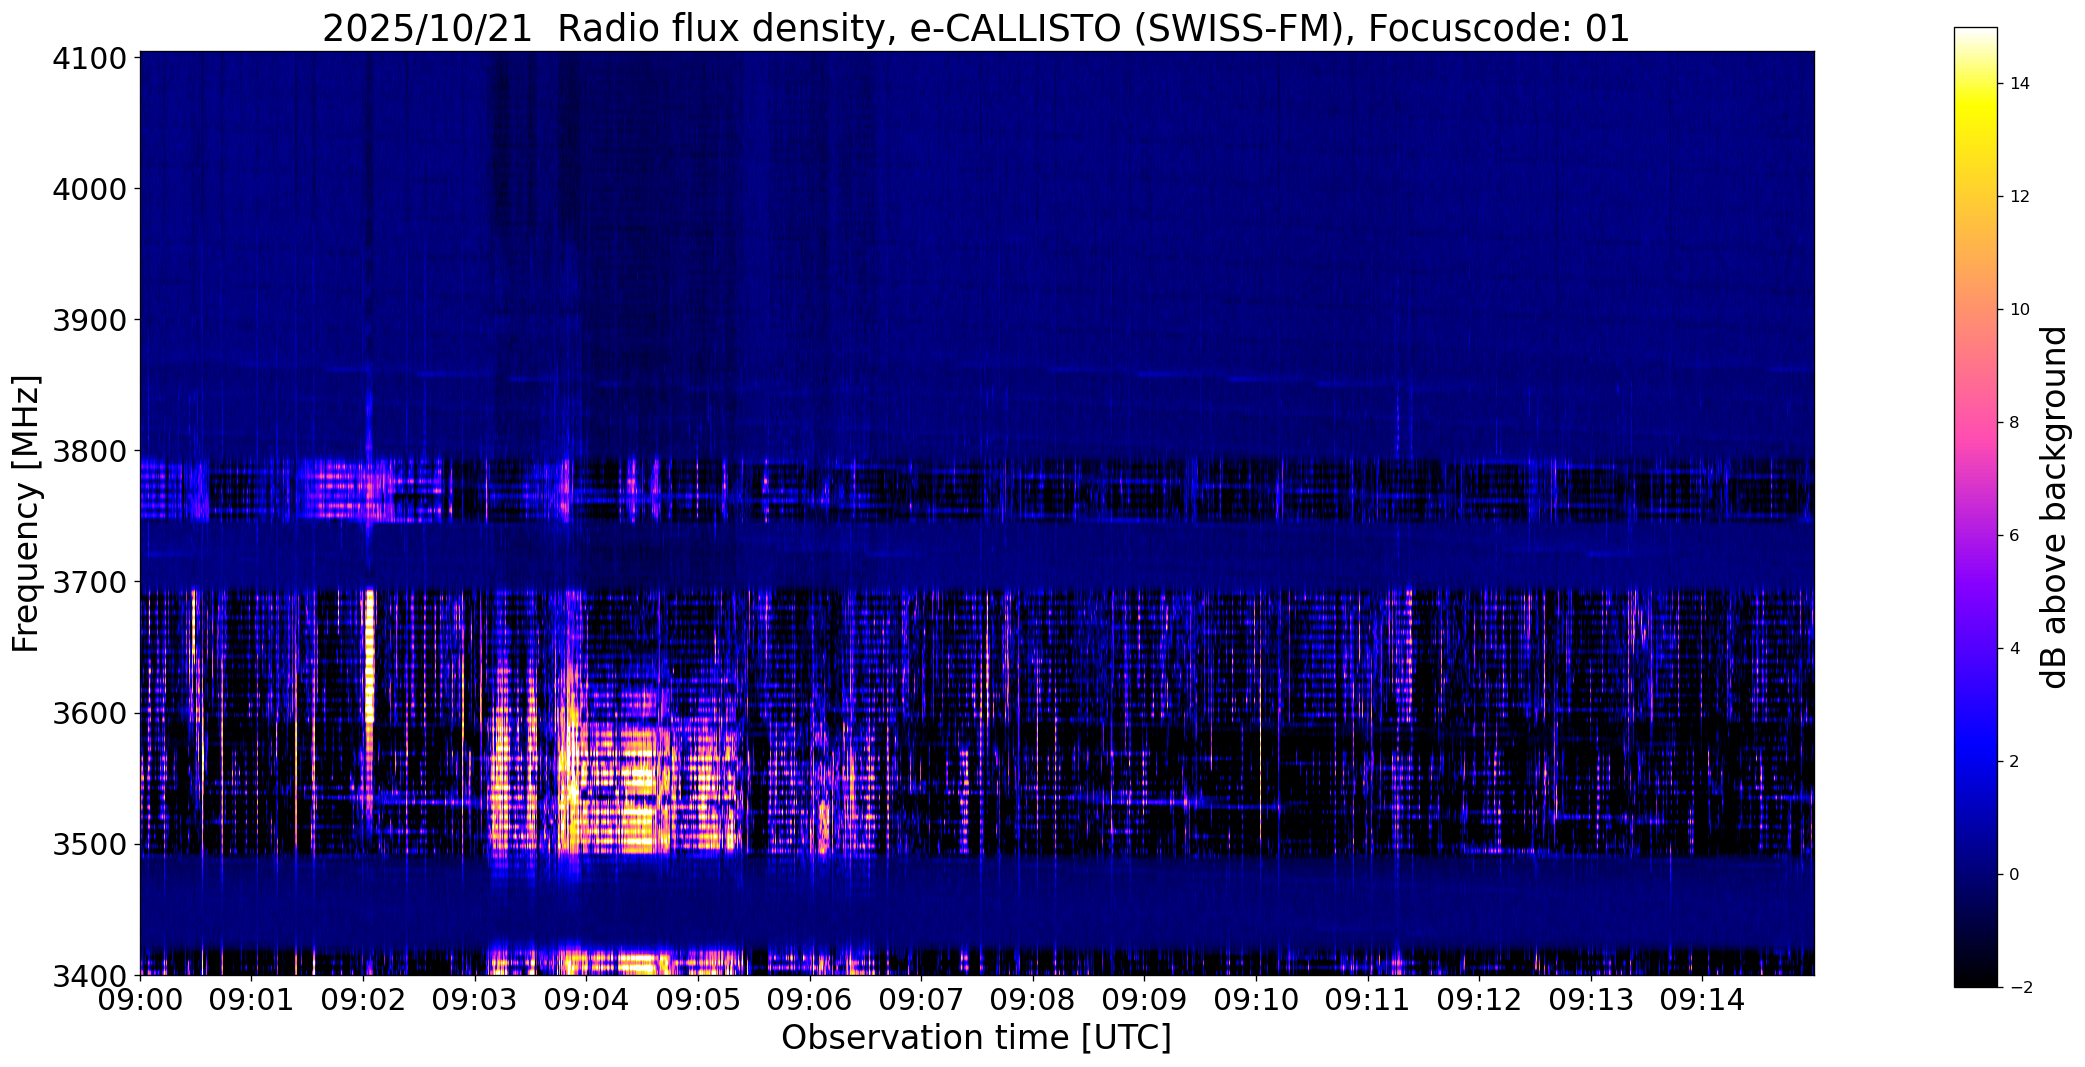Click the 09:12 time tick label
The width and height of the screenshot is (2085, 1067).
point(1479,999)
